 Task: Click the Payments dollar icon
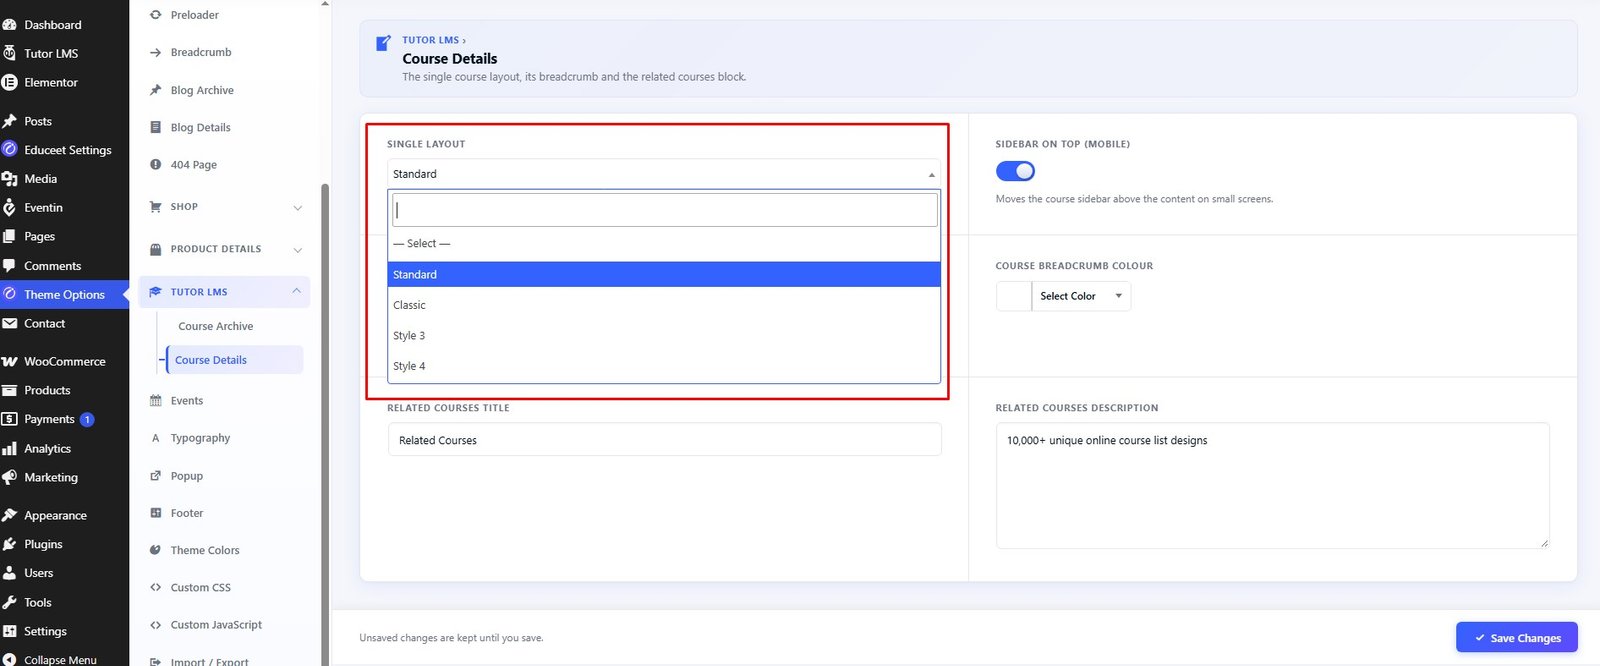click(x=10, y=420)
